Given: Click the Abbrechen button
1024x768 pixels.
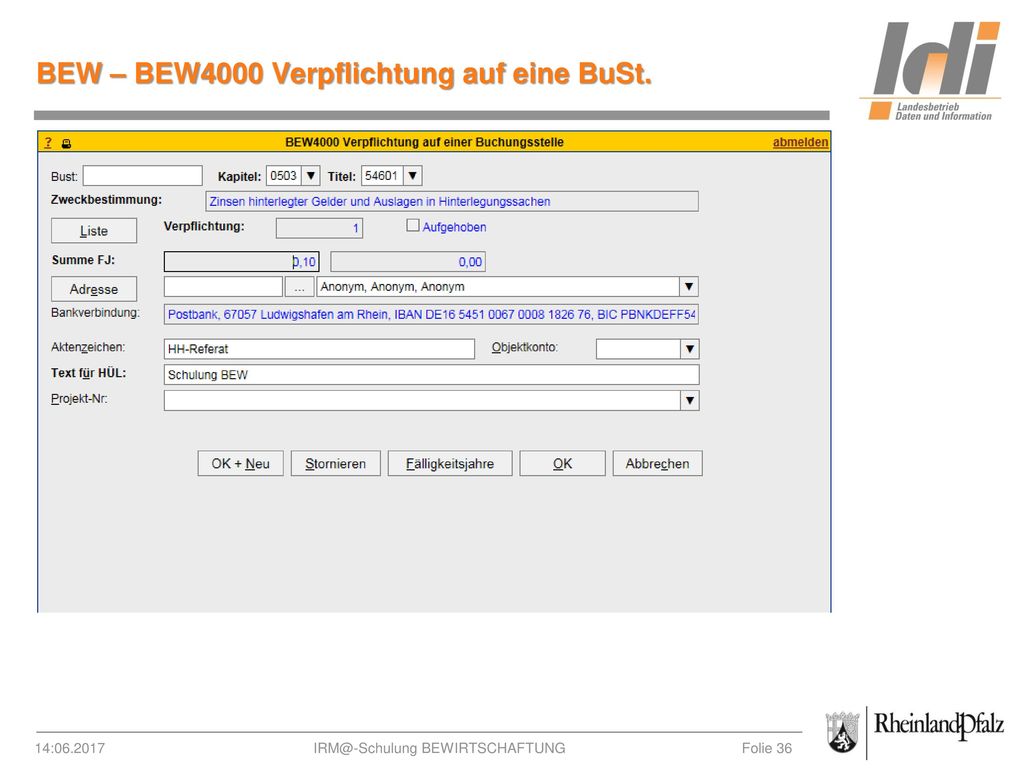Looking at the screenshot, I should click(658, 464).
